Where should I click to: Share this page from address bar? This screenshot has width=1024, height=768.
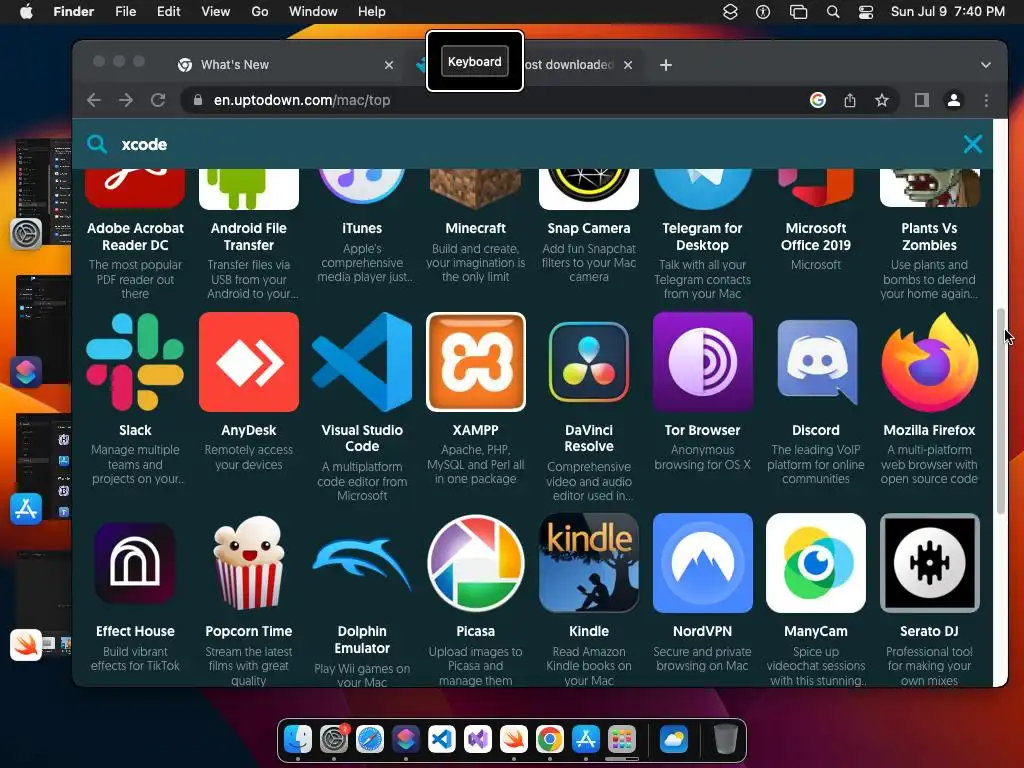tap(850, 101)
